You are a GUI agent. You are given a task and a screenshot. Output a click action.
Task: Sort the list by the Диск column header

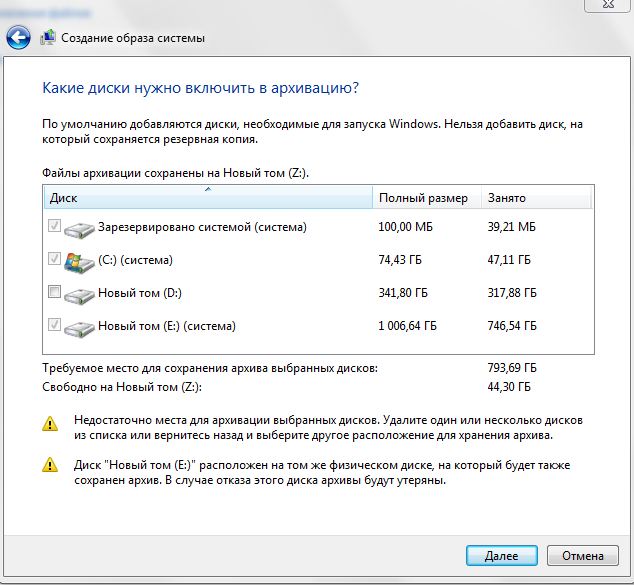pos(208,197)
